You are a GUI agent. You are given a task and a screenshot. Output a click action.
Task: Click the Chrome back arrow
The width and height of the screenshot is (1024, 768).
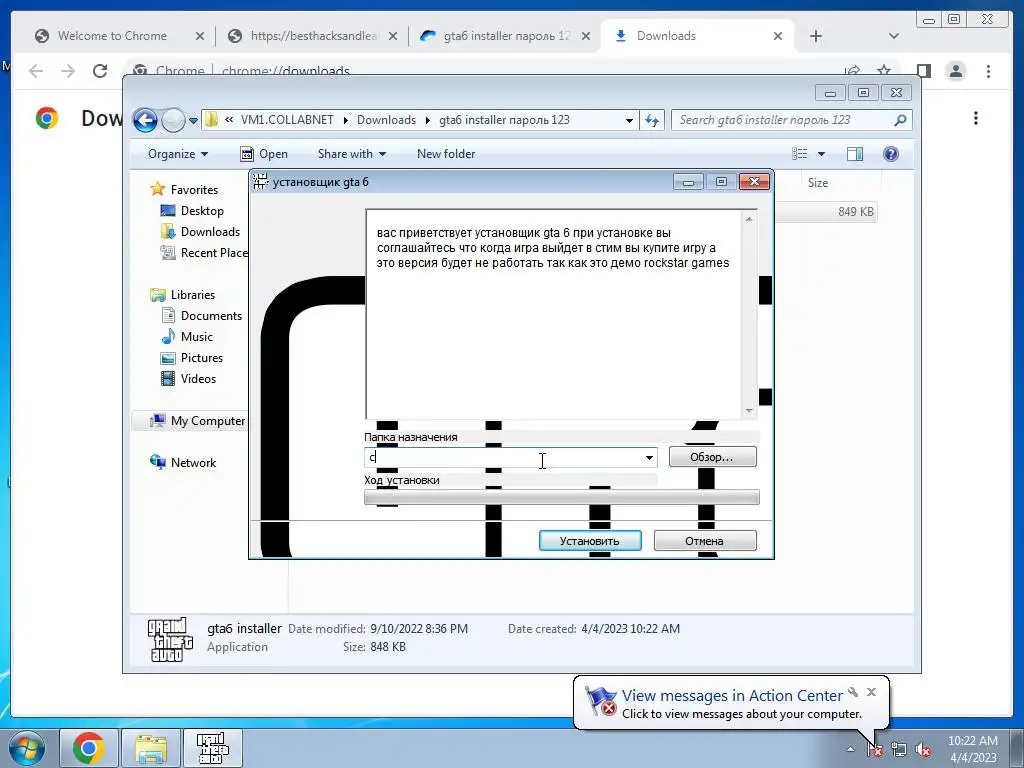point(36,71)
